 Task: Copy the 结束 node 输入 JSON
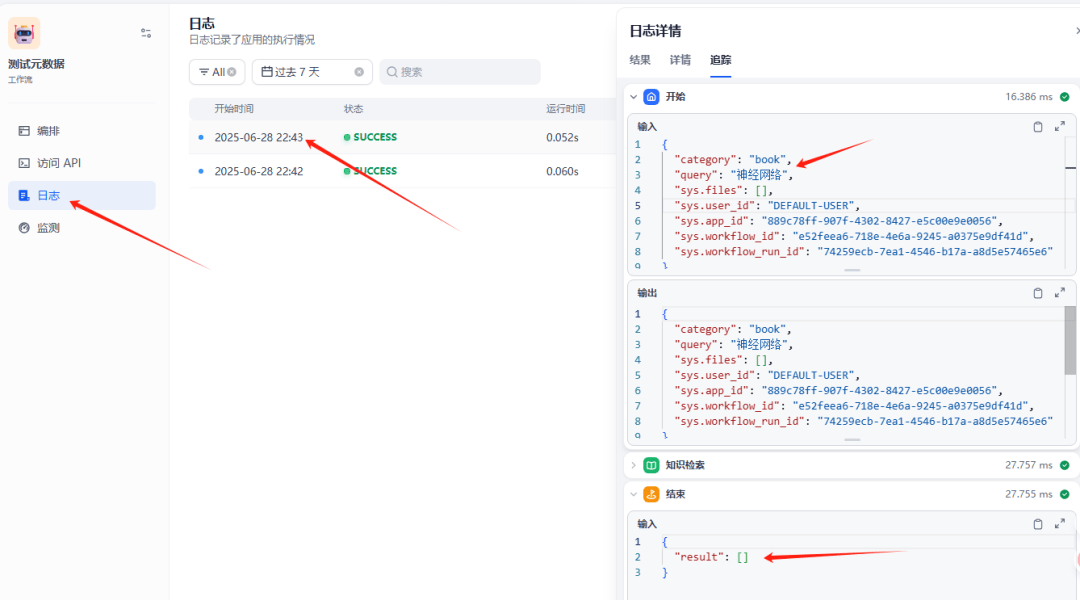point(1038,524)
